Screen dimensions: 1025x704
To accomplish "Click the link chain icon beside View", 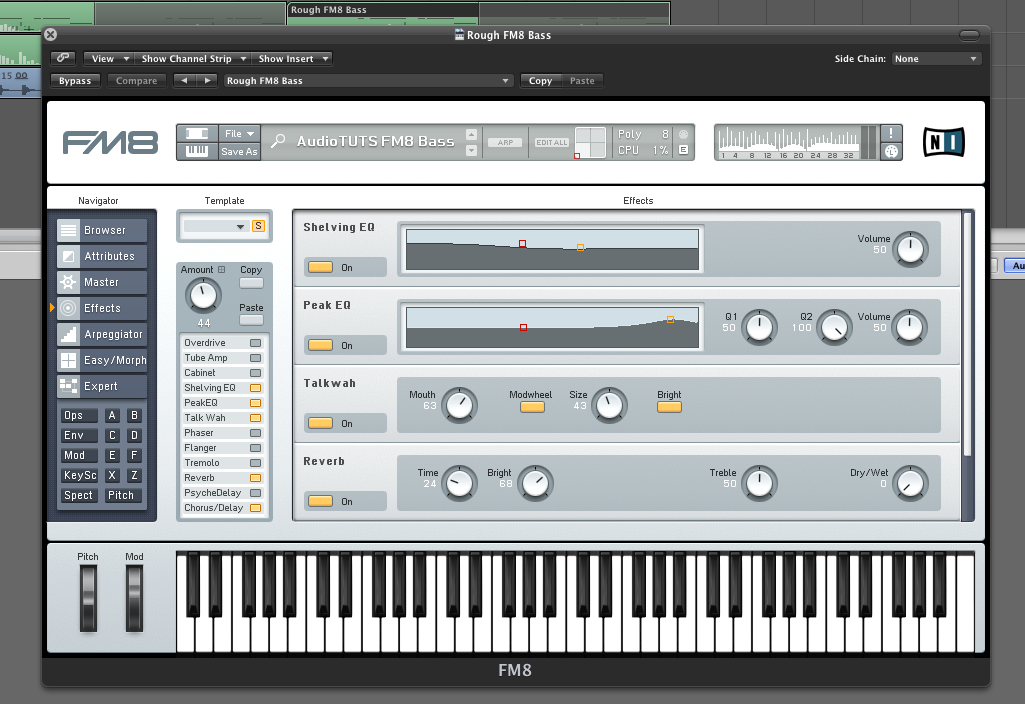I will coord(63,58).
